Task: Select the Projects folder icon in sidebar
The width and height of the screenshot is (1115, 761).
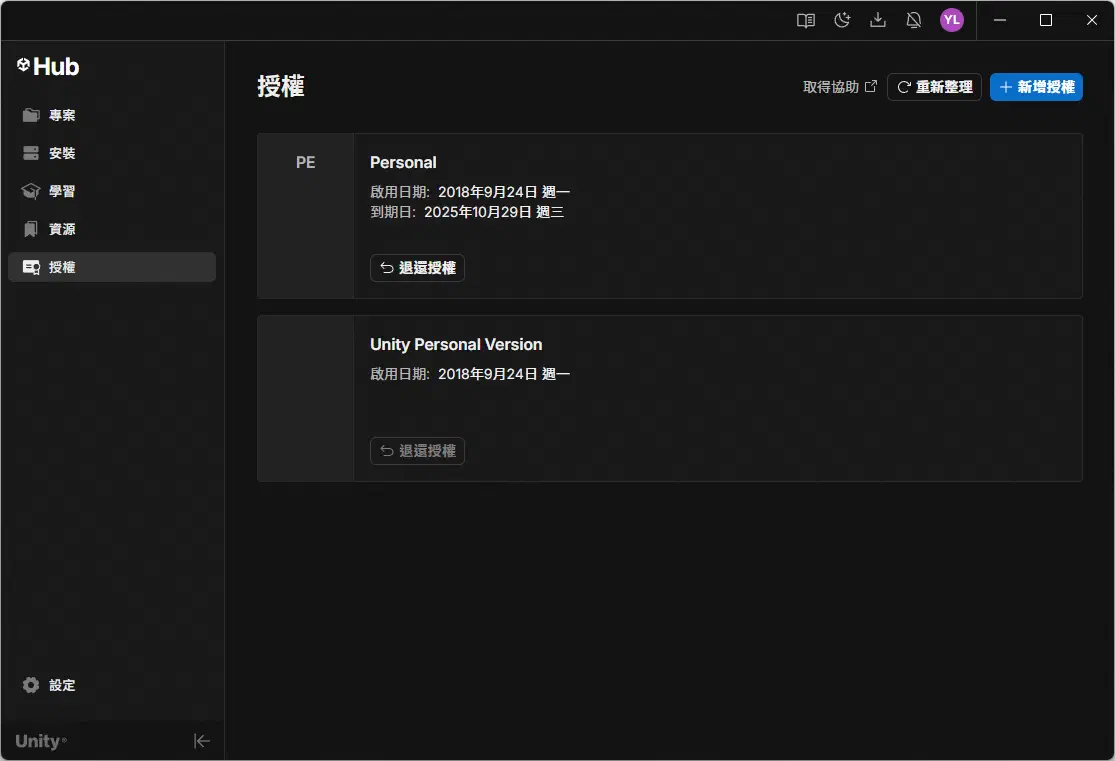Action: [x=31, y=114]
